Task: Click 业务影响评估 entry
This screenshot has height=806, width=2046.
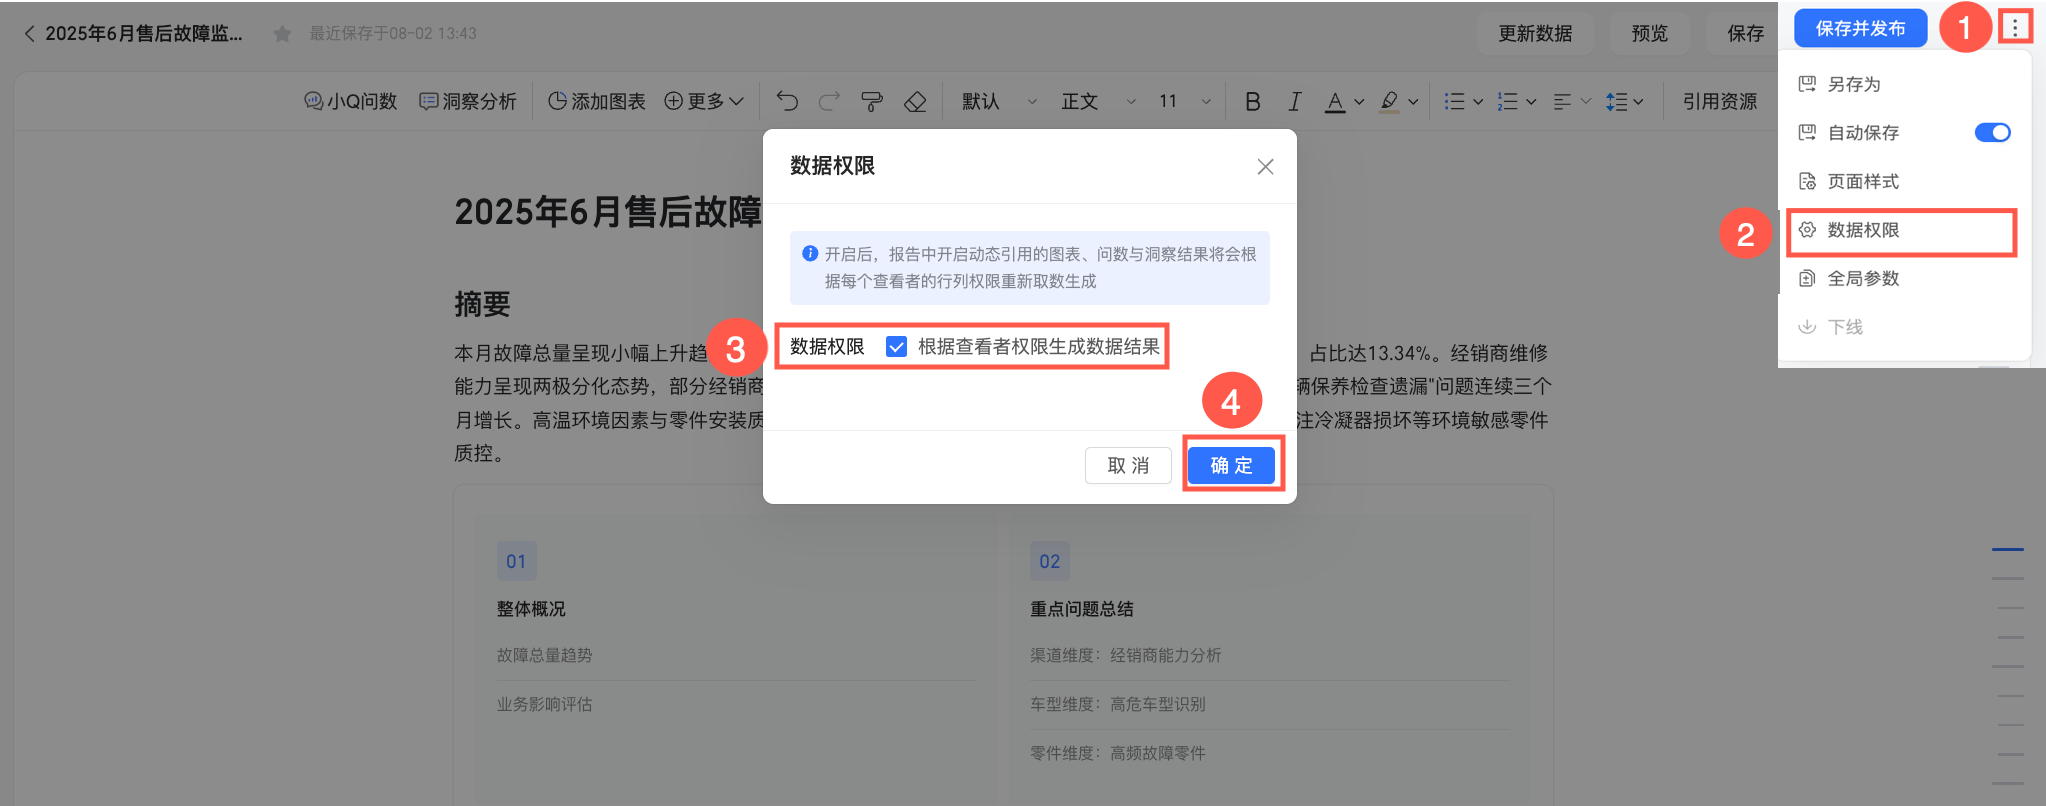Action: point(545,704)
